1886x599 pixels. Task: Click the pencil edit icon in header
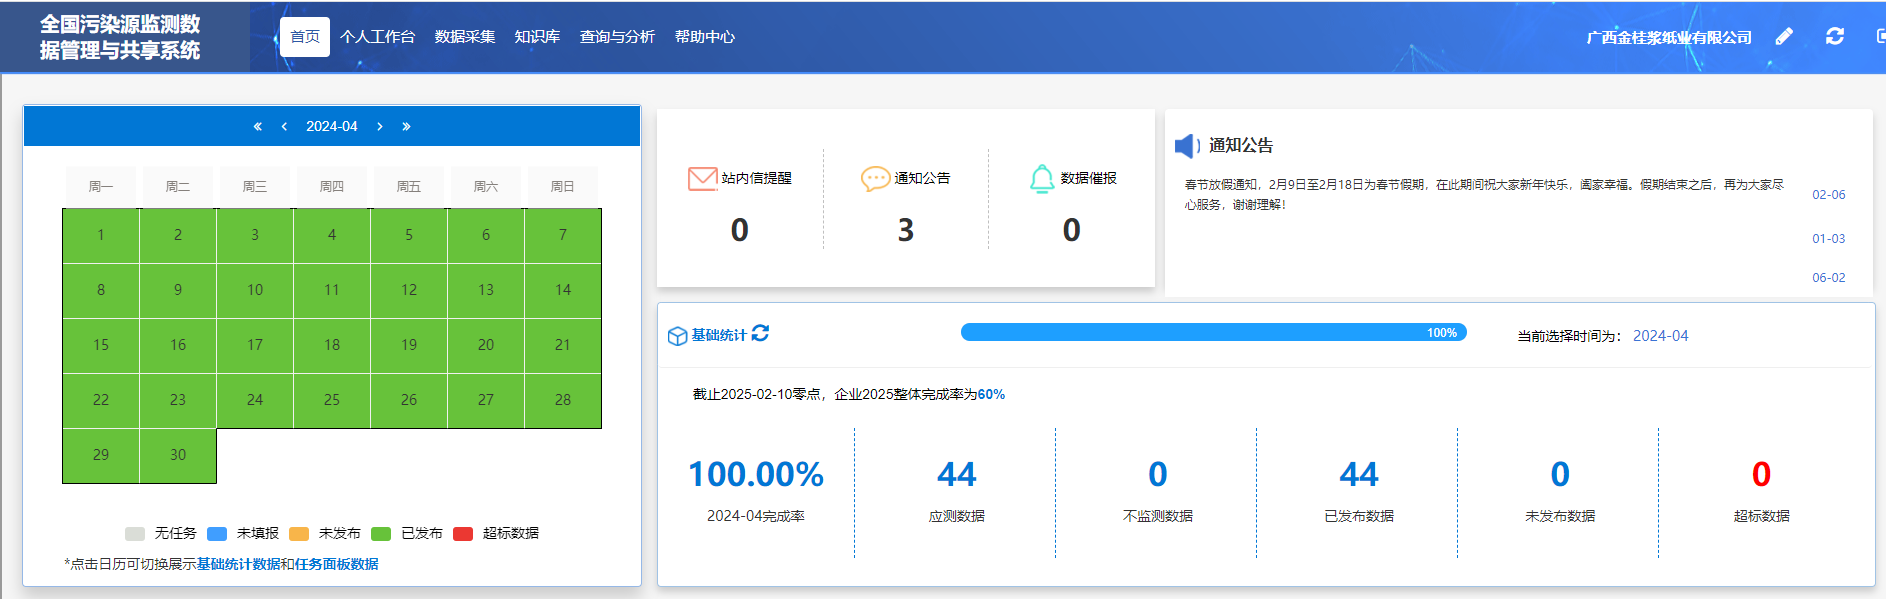(x=1784, y=37)
